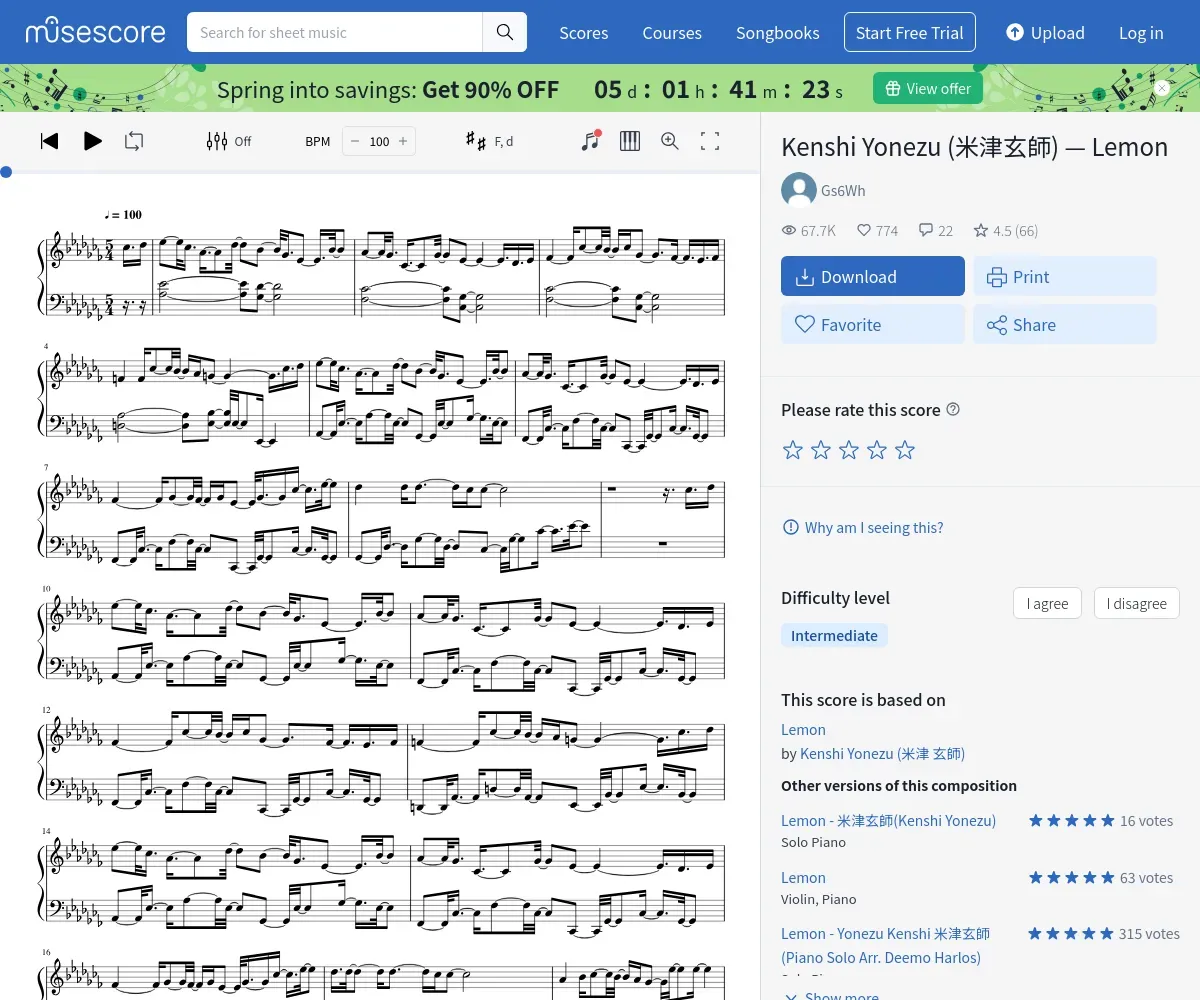Share the score
Screen dimensions: 1200x1000
tap(1065, 325)
